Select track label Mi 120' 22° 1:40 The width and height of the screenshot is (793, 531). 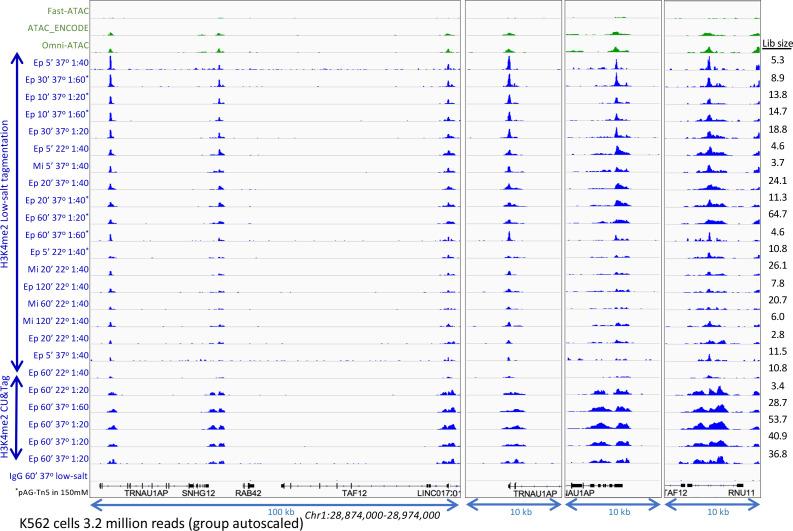[x=56, y=321]
